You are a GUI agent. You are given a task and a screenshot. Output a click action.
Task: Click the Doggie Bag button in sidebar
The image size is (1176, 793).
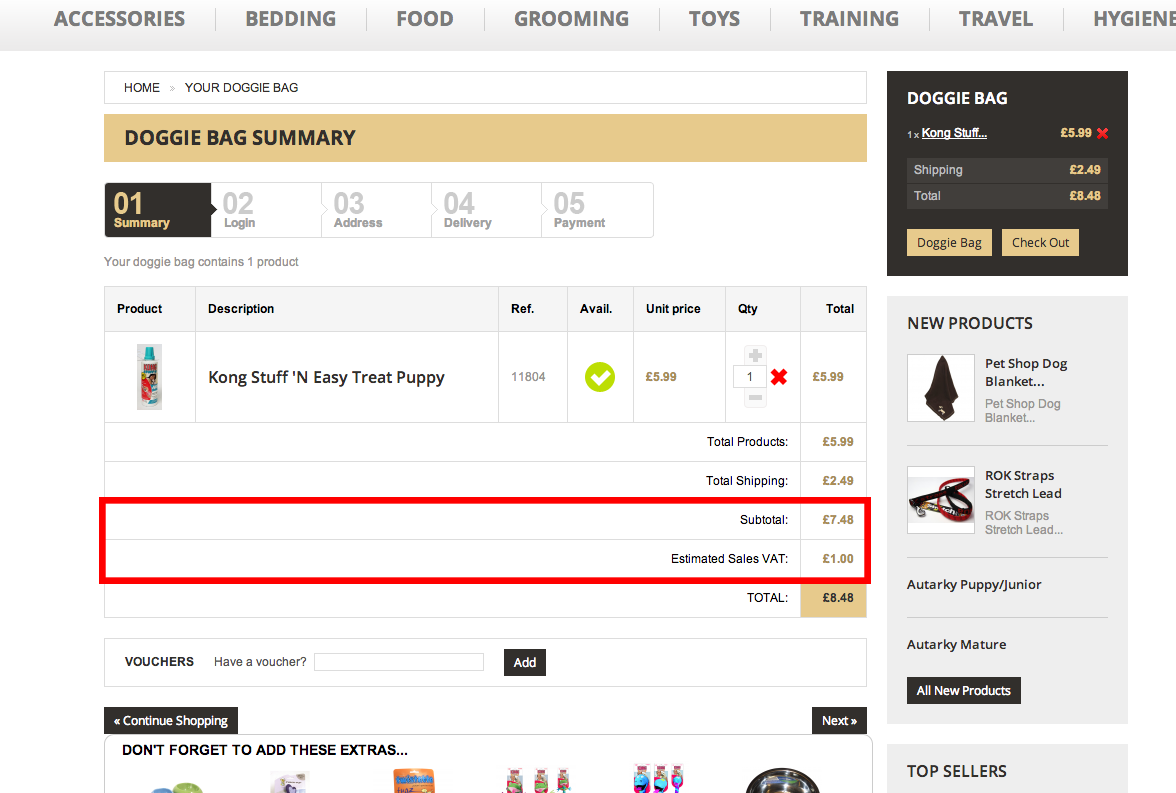point(949,242)
